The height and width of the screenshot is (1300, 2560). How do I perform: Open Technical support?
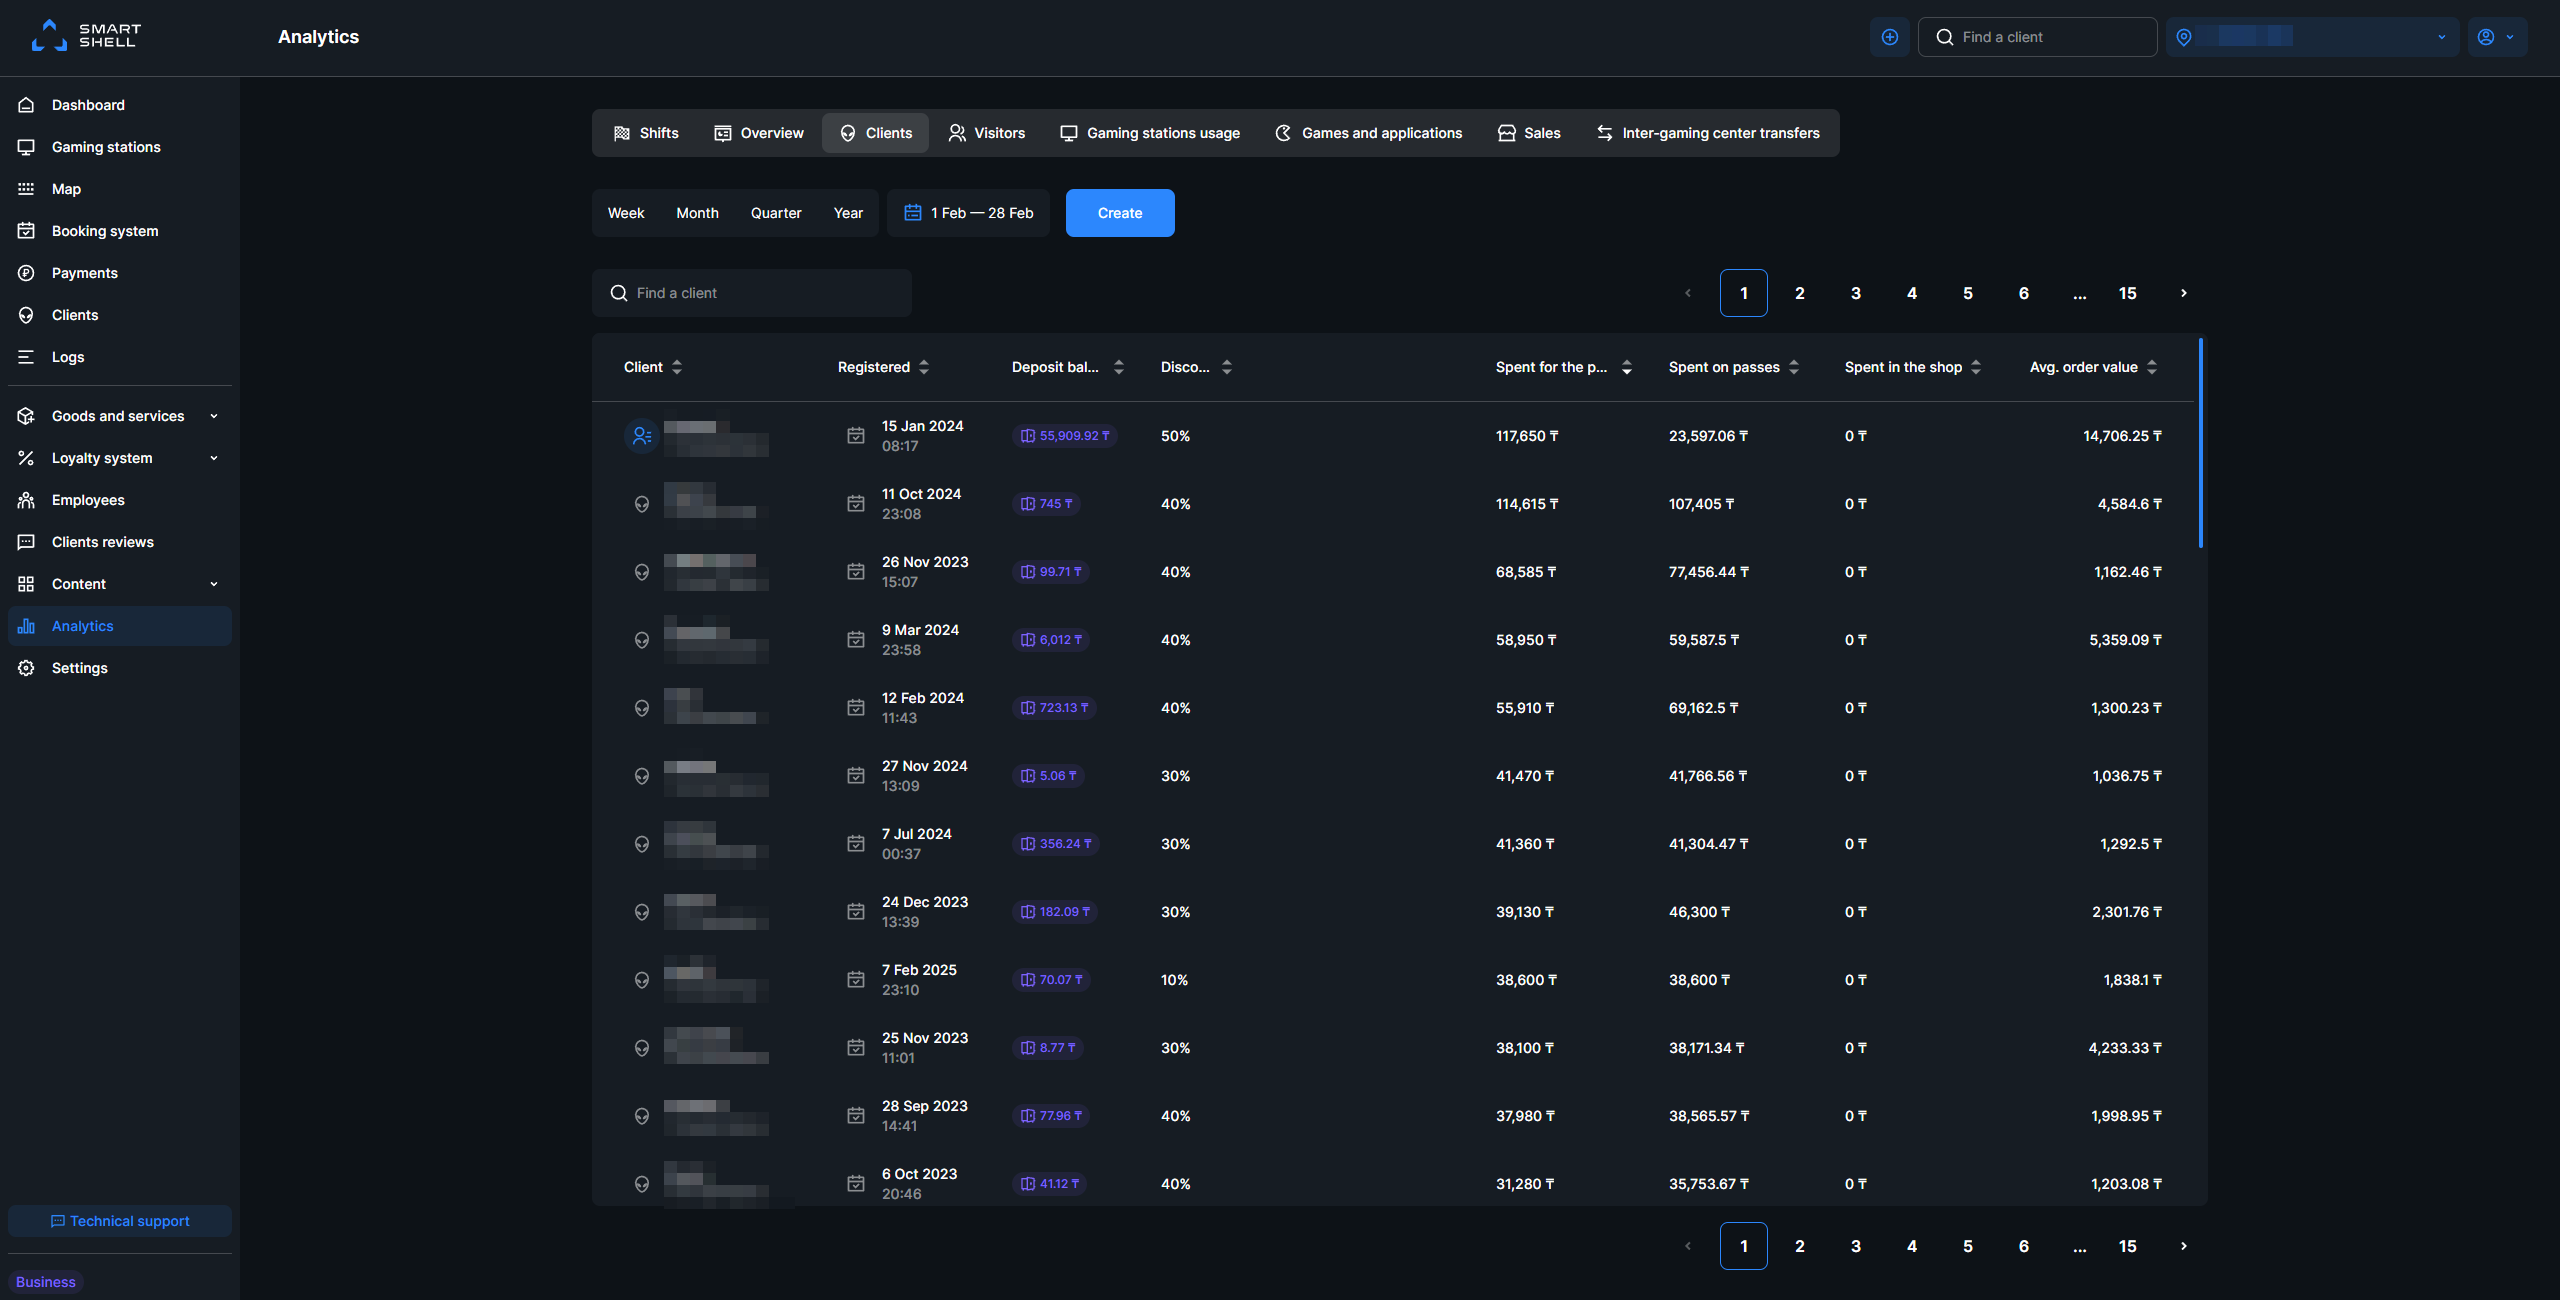[x=119, y=1220]
